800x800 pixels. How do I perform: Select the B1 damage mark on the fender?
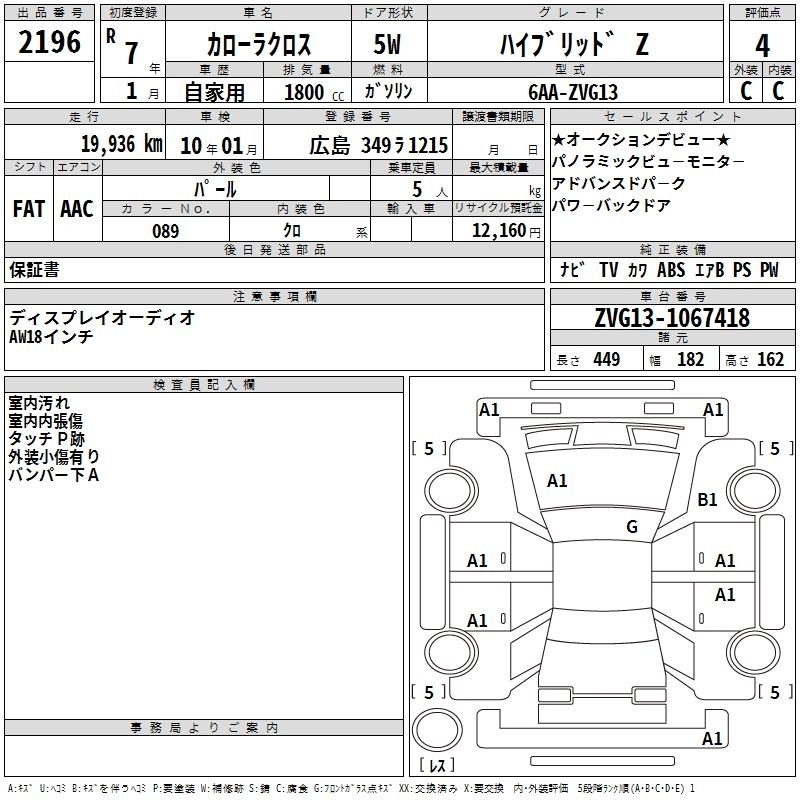tap(708, 499)
